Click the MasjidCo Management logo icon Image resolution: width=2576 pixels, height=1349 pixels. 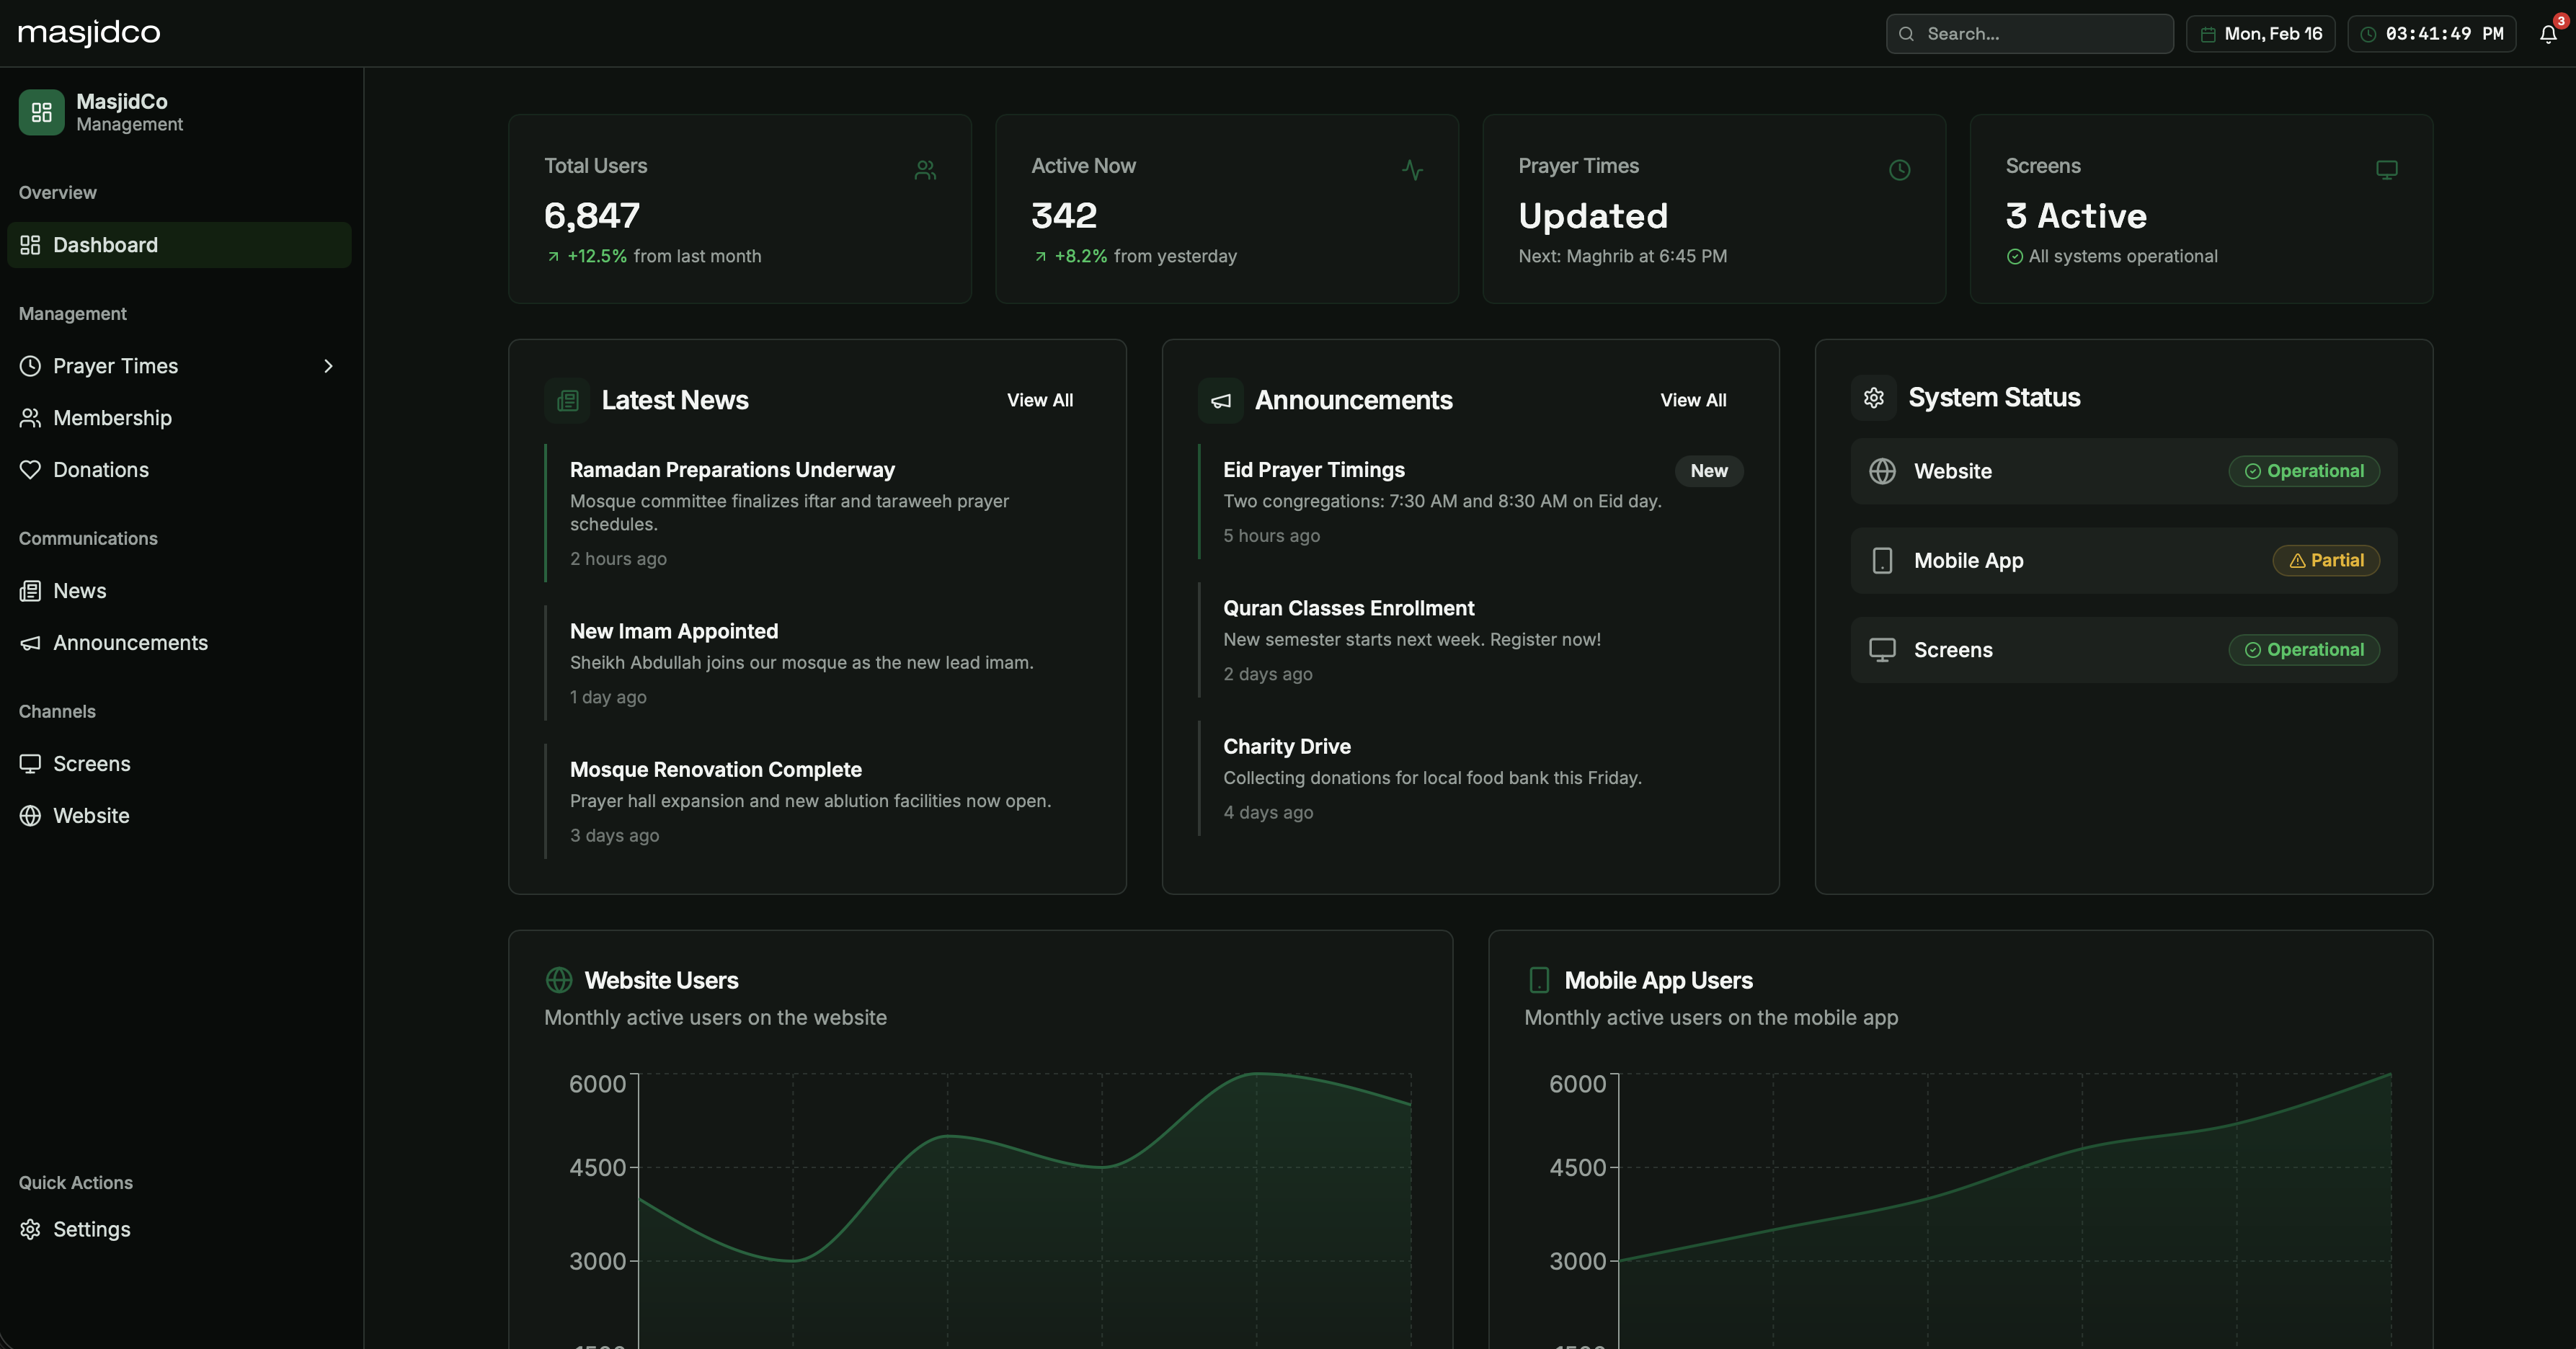tap(41, 112)
